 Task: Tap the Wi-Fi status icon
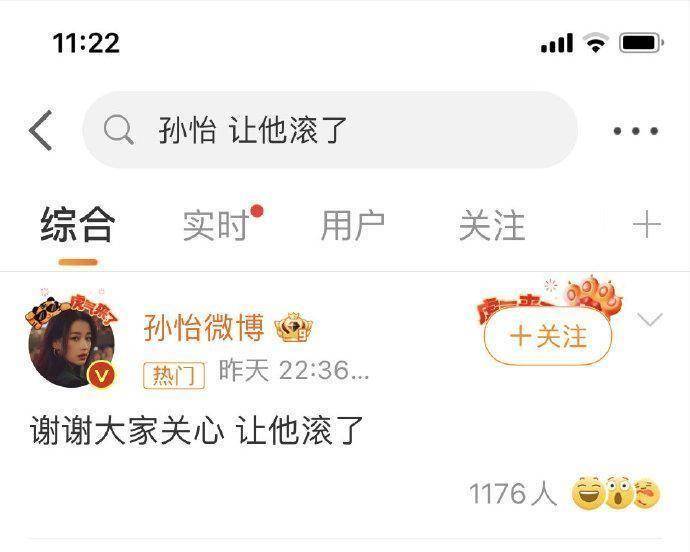point(595,43)
